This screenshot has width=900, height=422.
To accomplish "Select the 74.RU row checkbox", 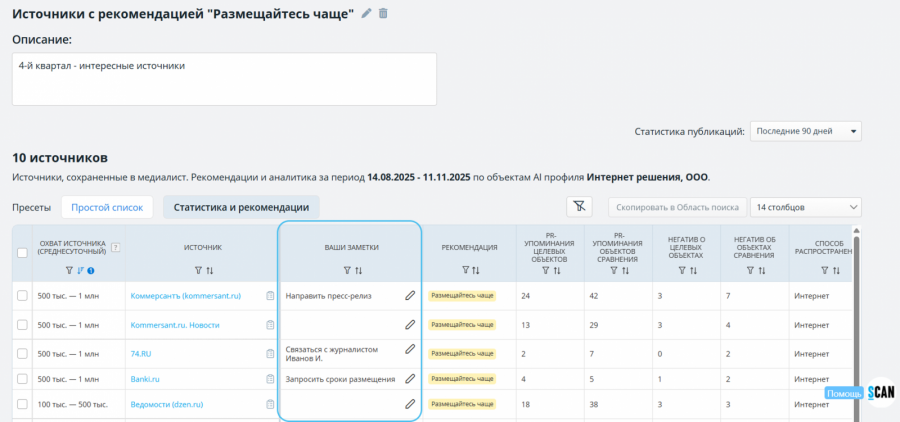I will (23, 353).
